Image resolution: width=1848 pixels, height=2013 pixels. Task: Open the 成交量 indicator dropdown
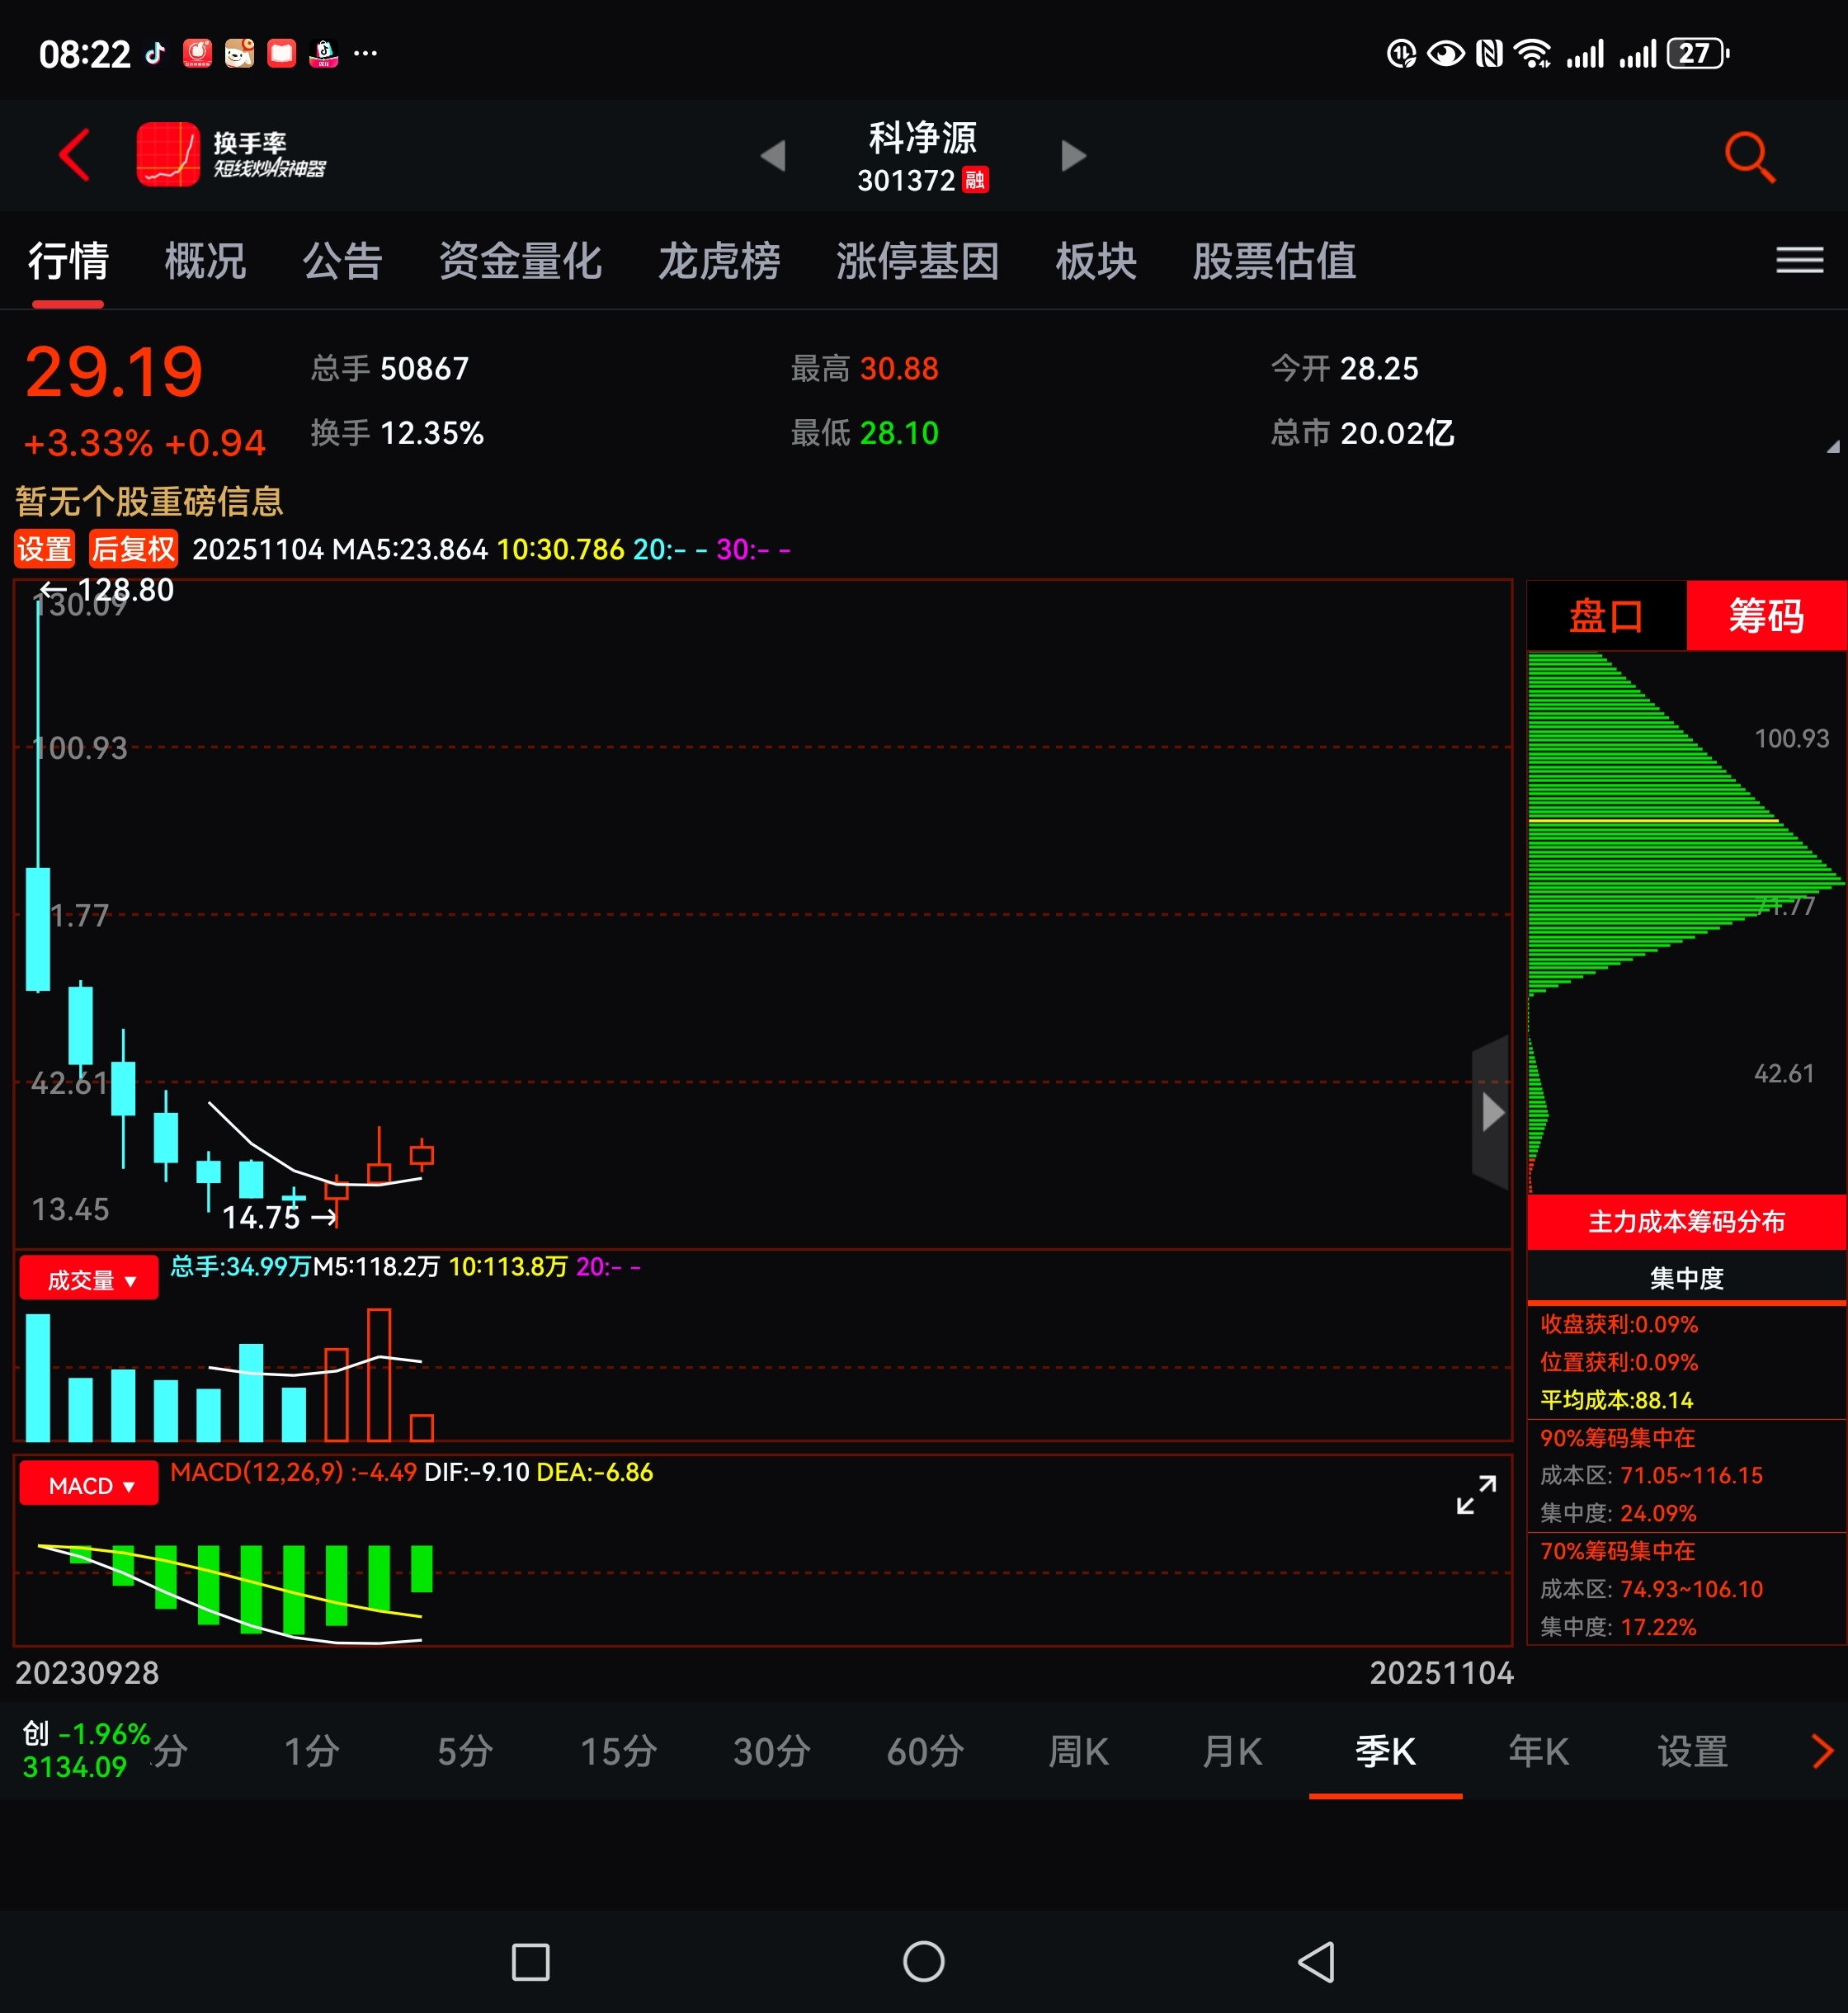tap(89, 1279)
